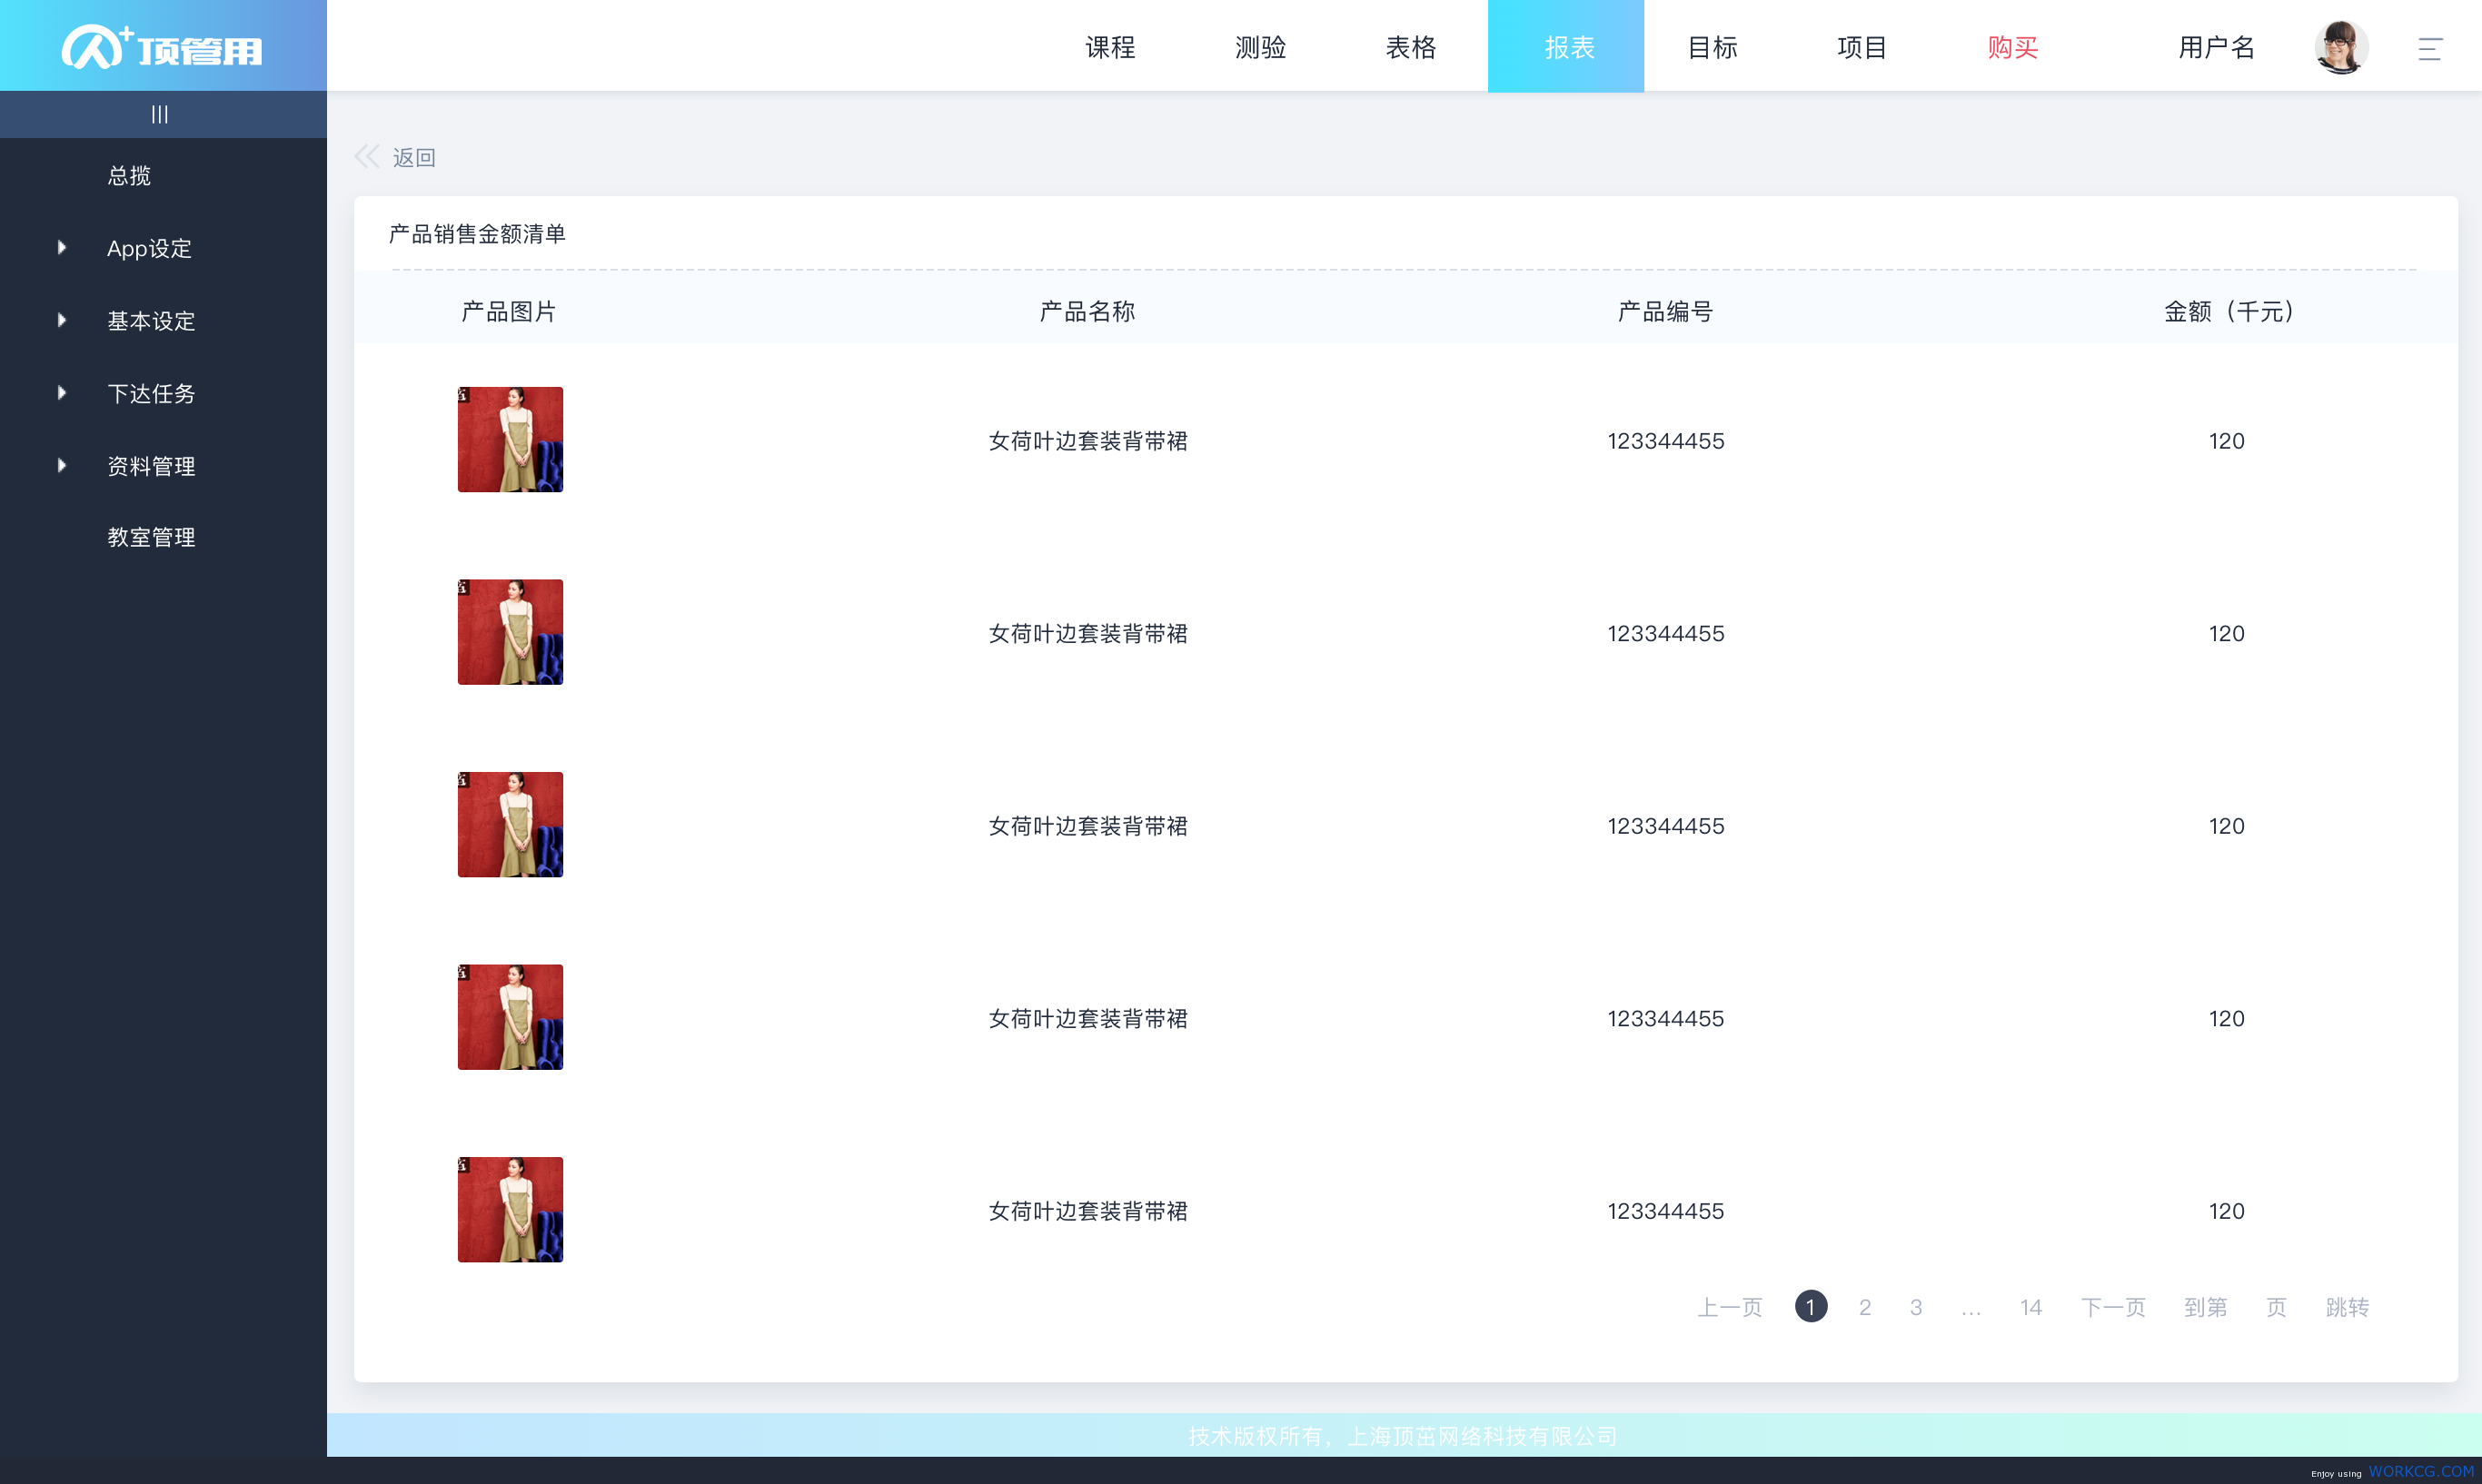This screenshot has width=2482, height=1484.
Task: Click the 产品图片 column header
Action: coord(509,311)
